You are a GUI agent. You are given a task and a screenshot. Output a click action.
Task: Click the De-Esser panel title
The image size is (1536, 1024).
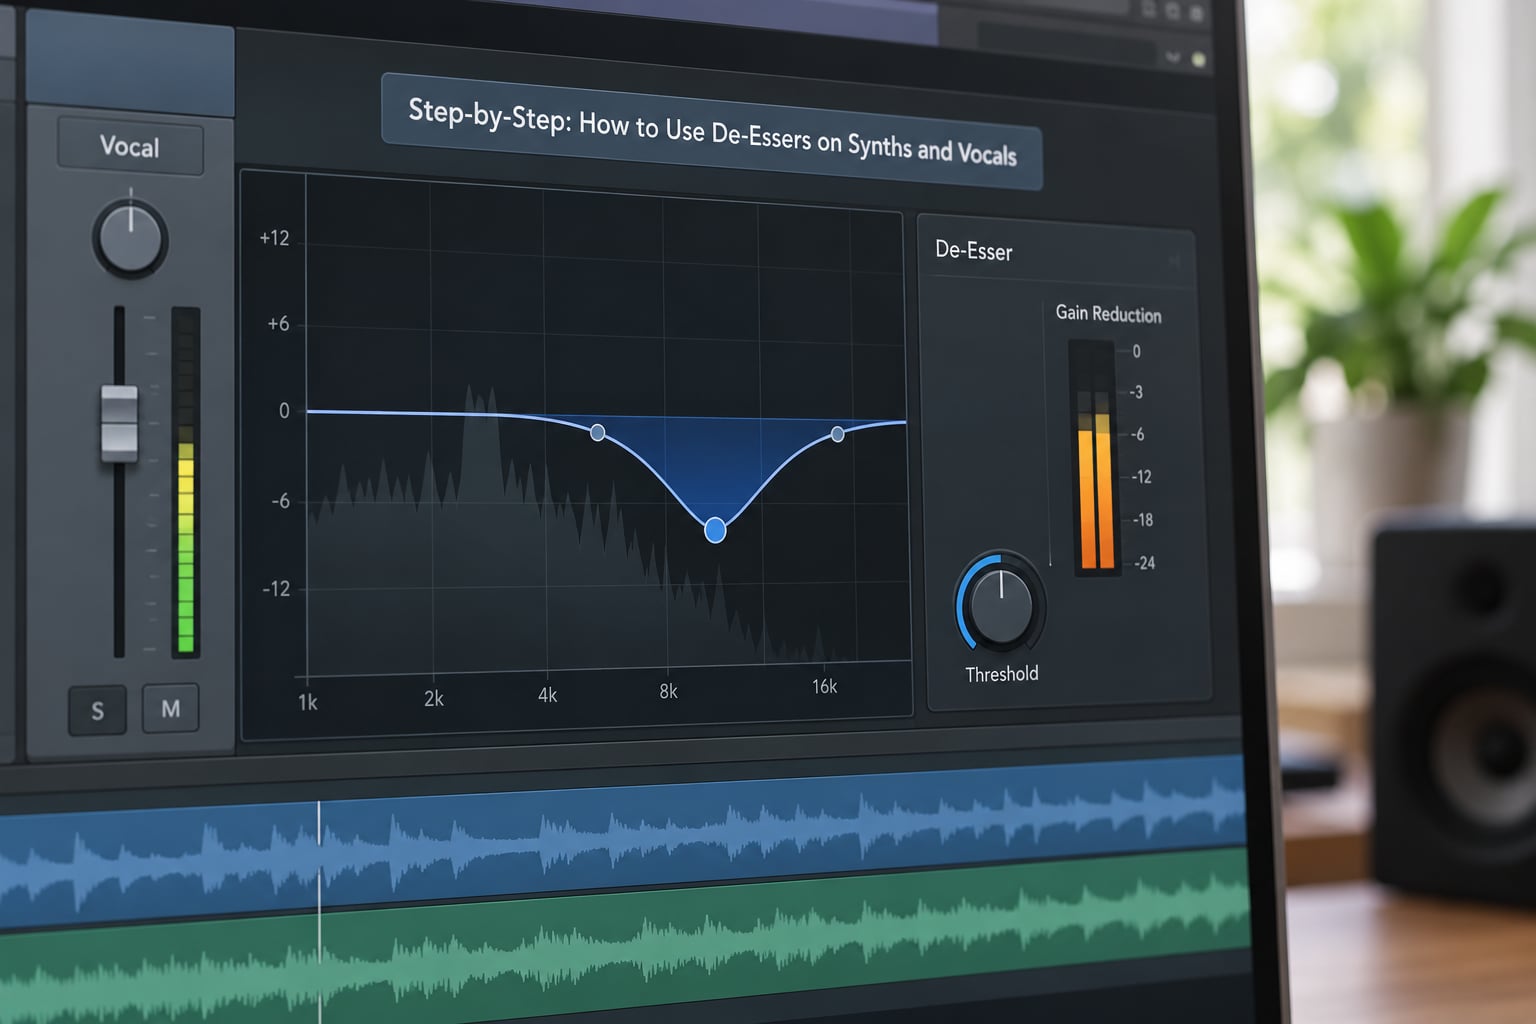(974, 250)
